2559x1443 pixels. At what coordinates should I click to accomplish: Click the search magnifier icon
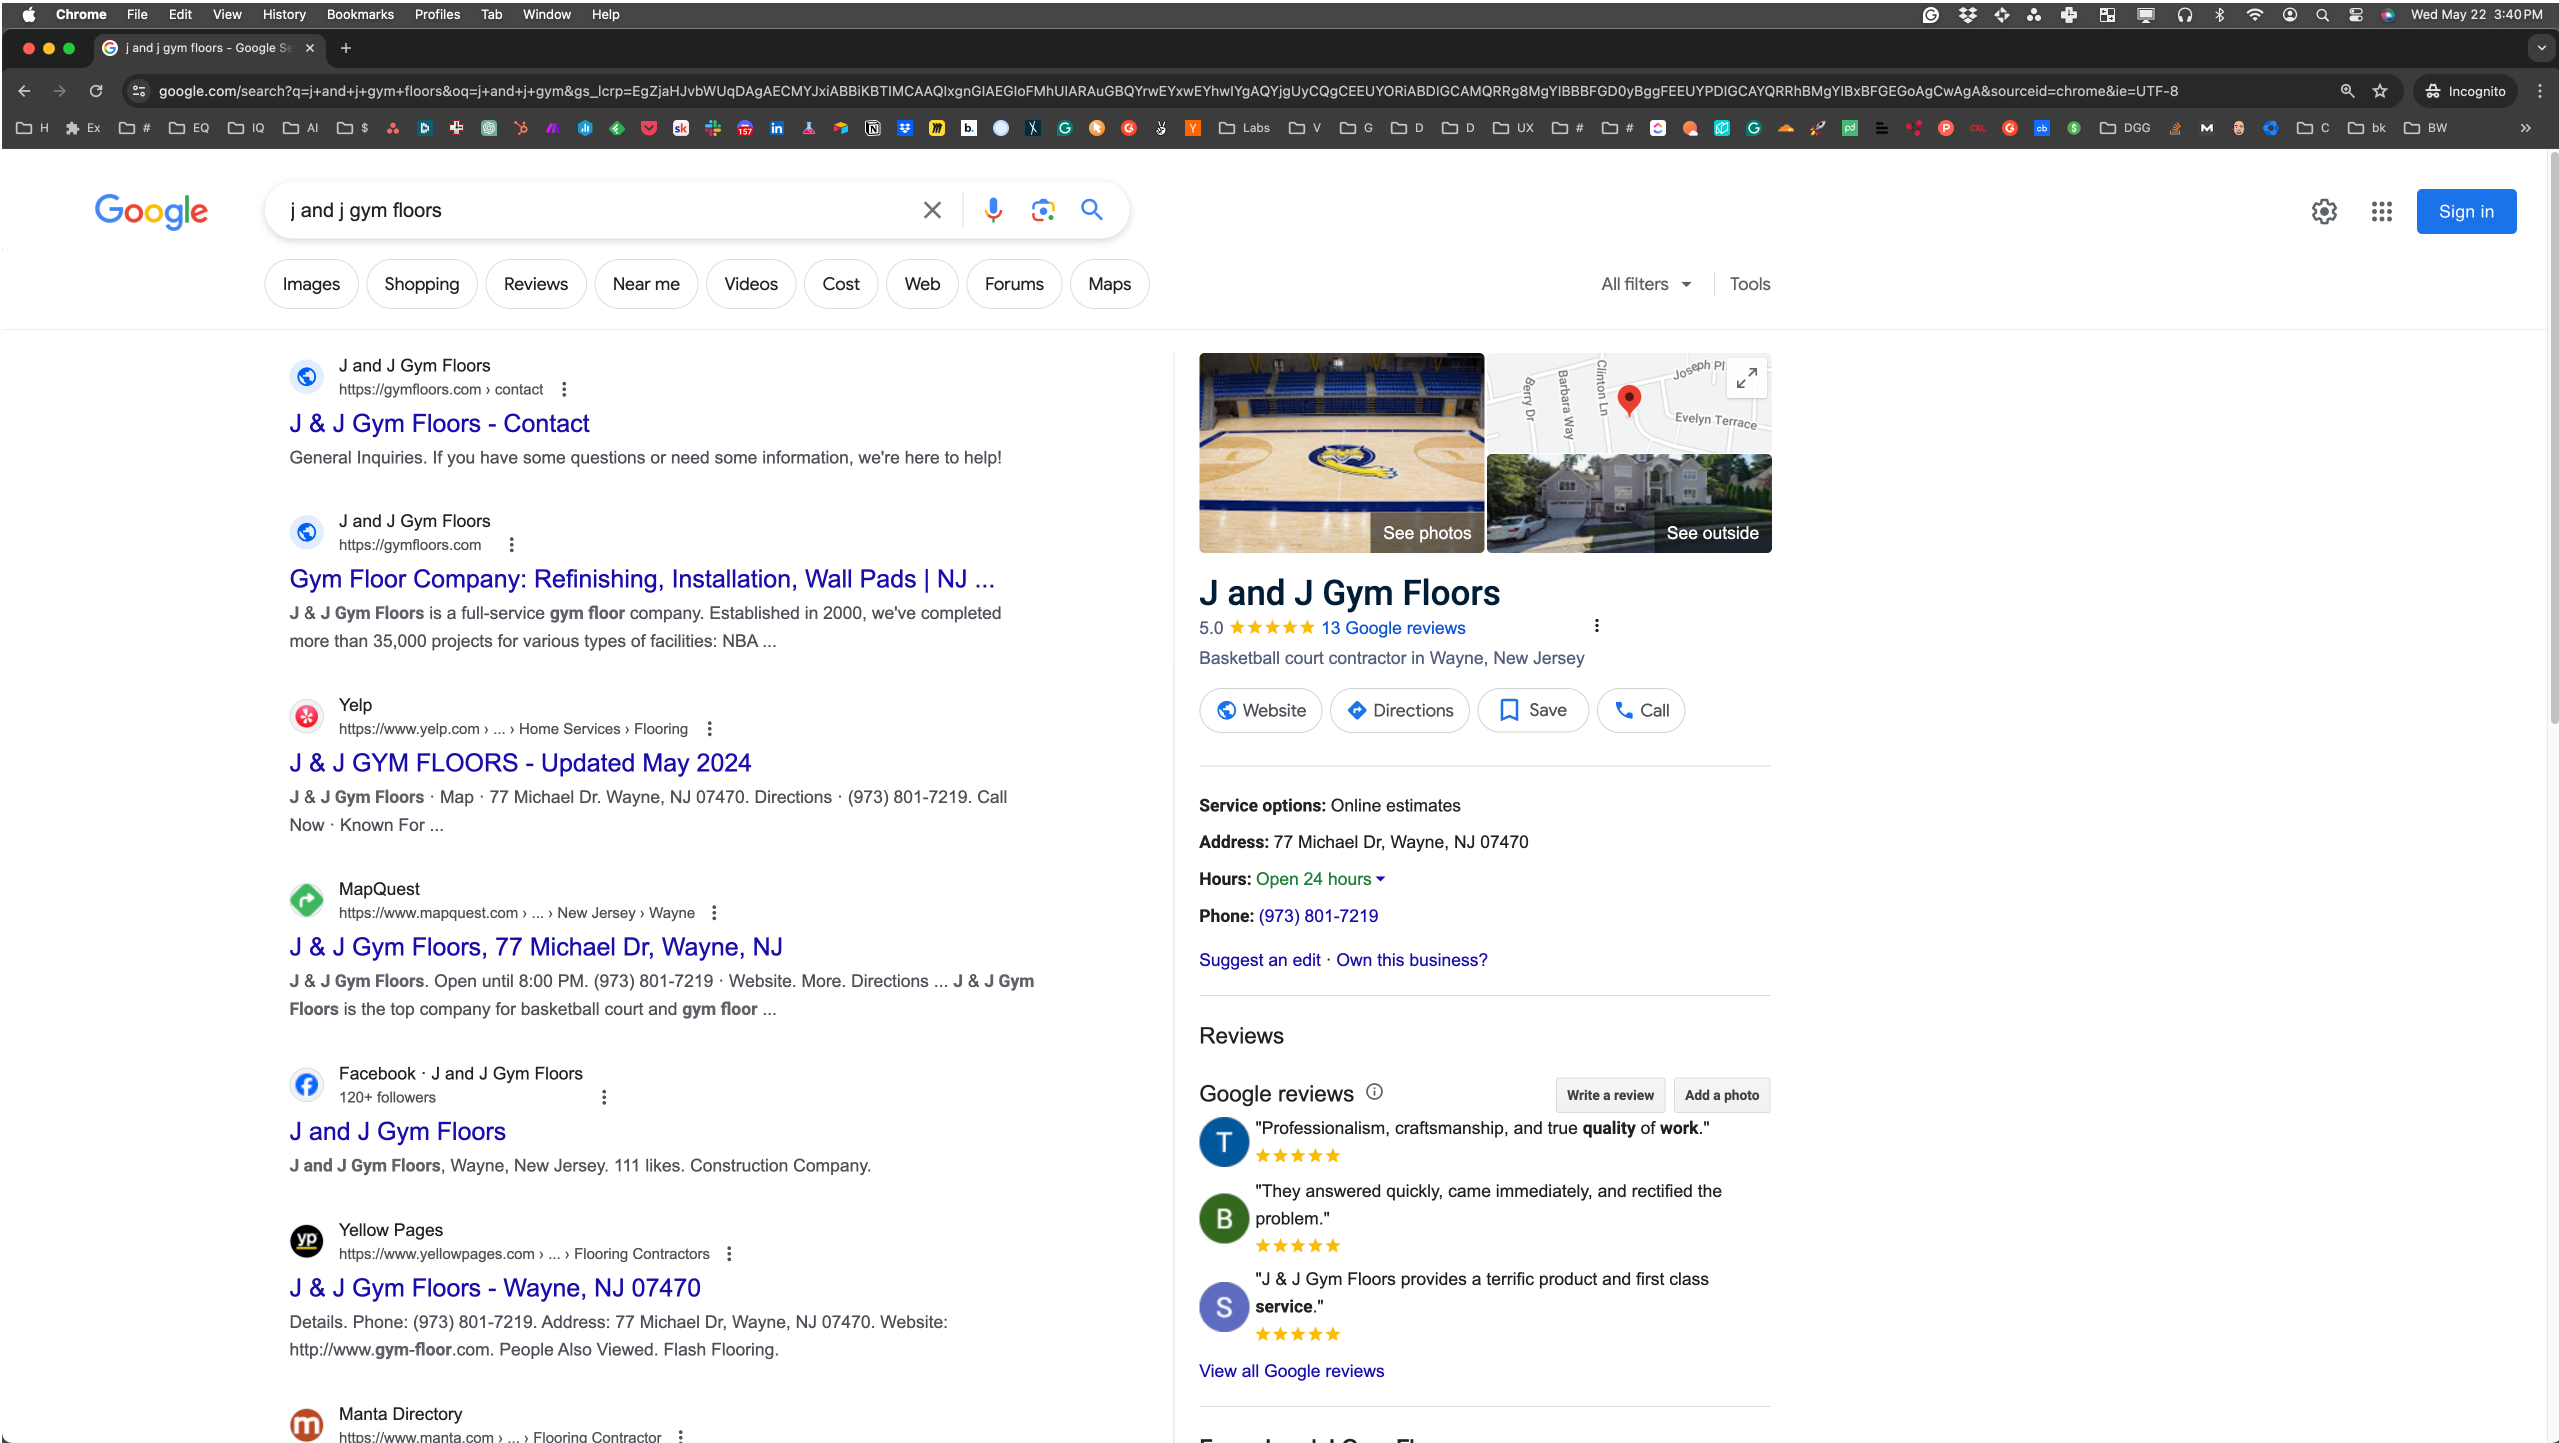[1090, 210]
